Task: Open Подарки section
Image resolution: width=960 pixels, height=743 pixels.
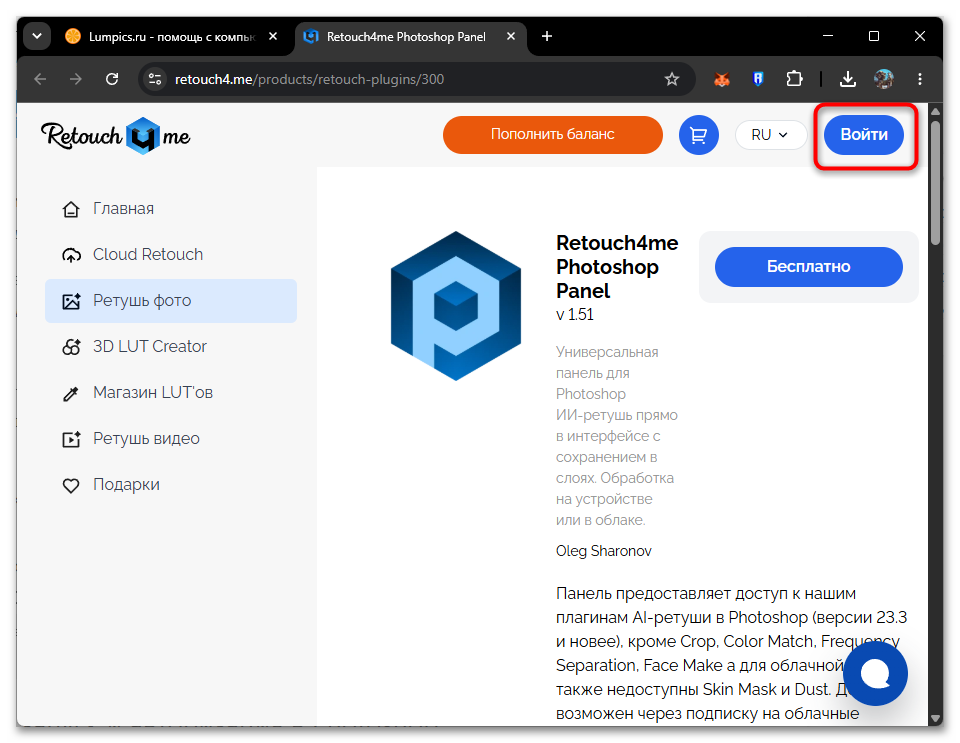Action: pos(171,484)
